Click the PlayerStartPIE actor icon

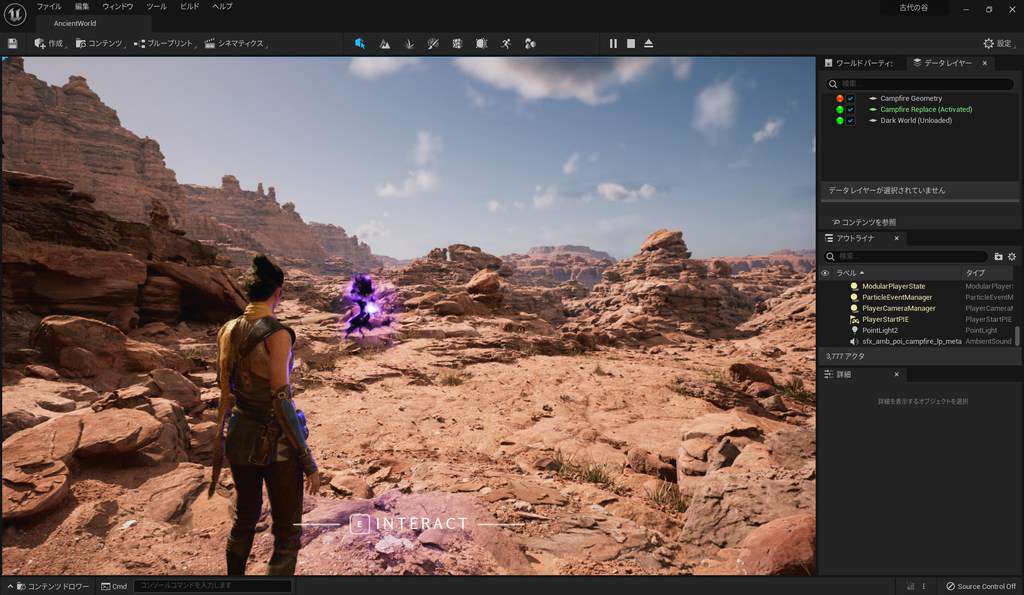pyautogui.click(x=854, y=319)
